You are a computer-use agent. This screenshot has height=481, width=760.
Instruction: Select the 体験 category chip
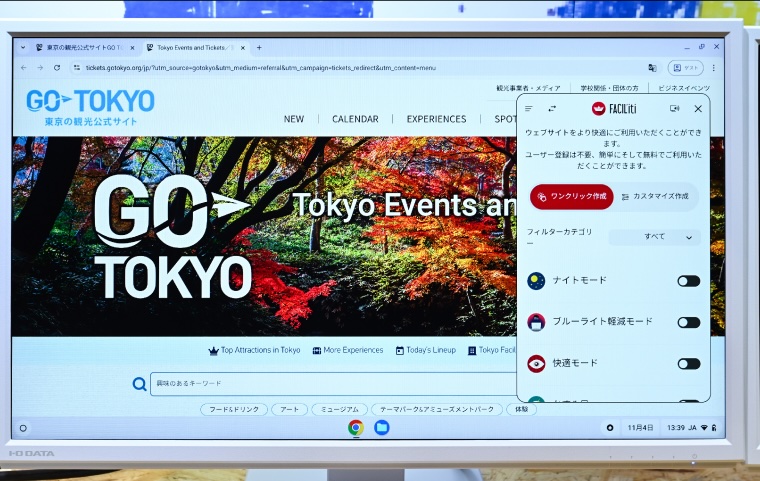pos(522,409)
